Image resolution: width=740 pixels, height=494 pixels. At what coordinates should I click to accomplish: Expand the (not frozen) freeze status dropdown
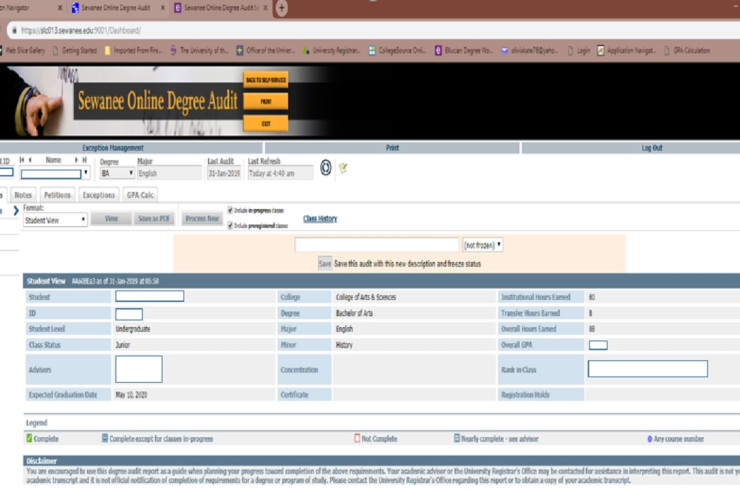click(x=482, y=245)
